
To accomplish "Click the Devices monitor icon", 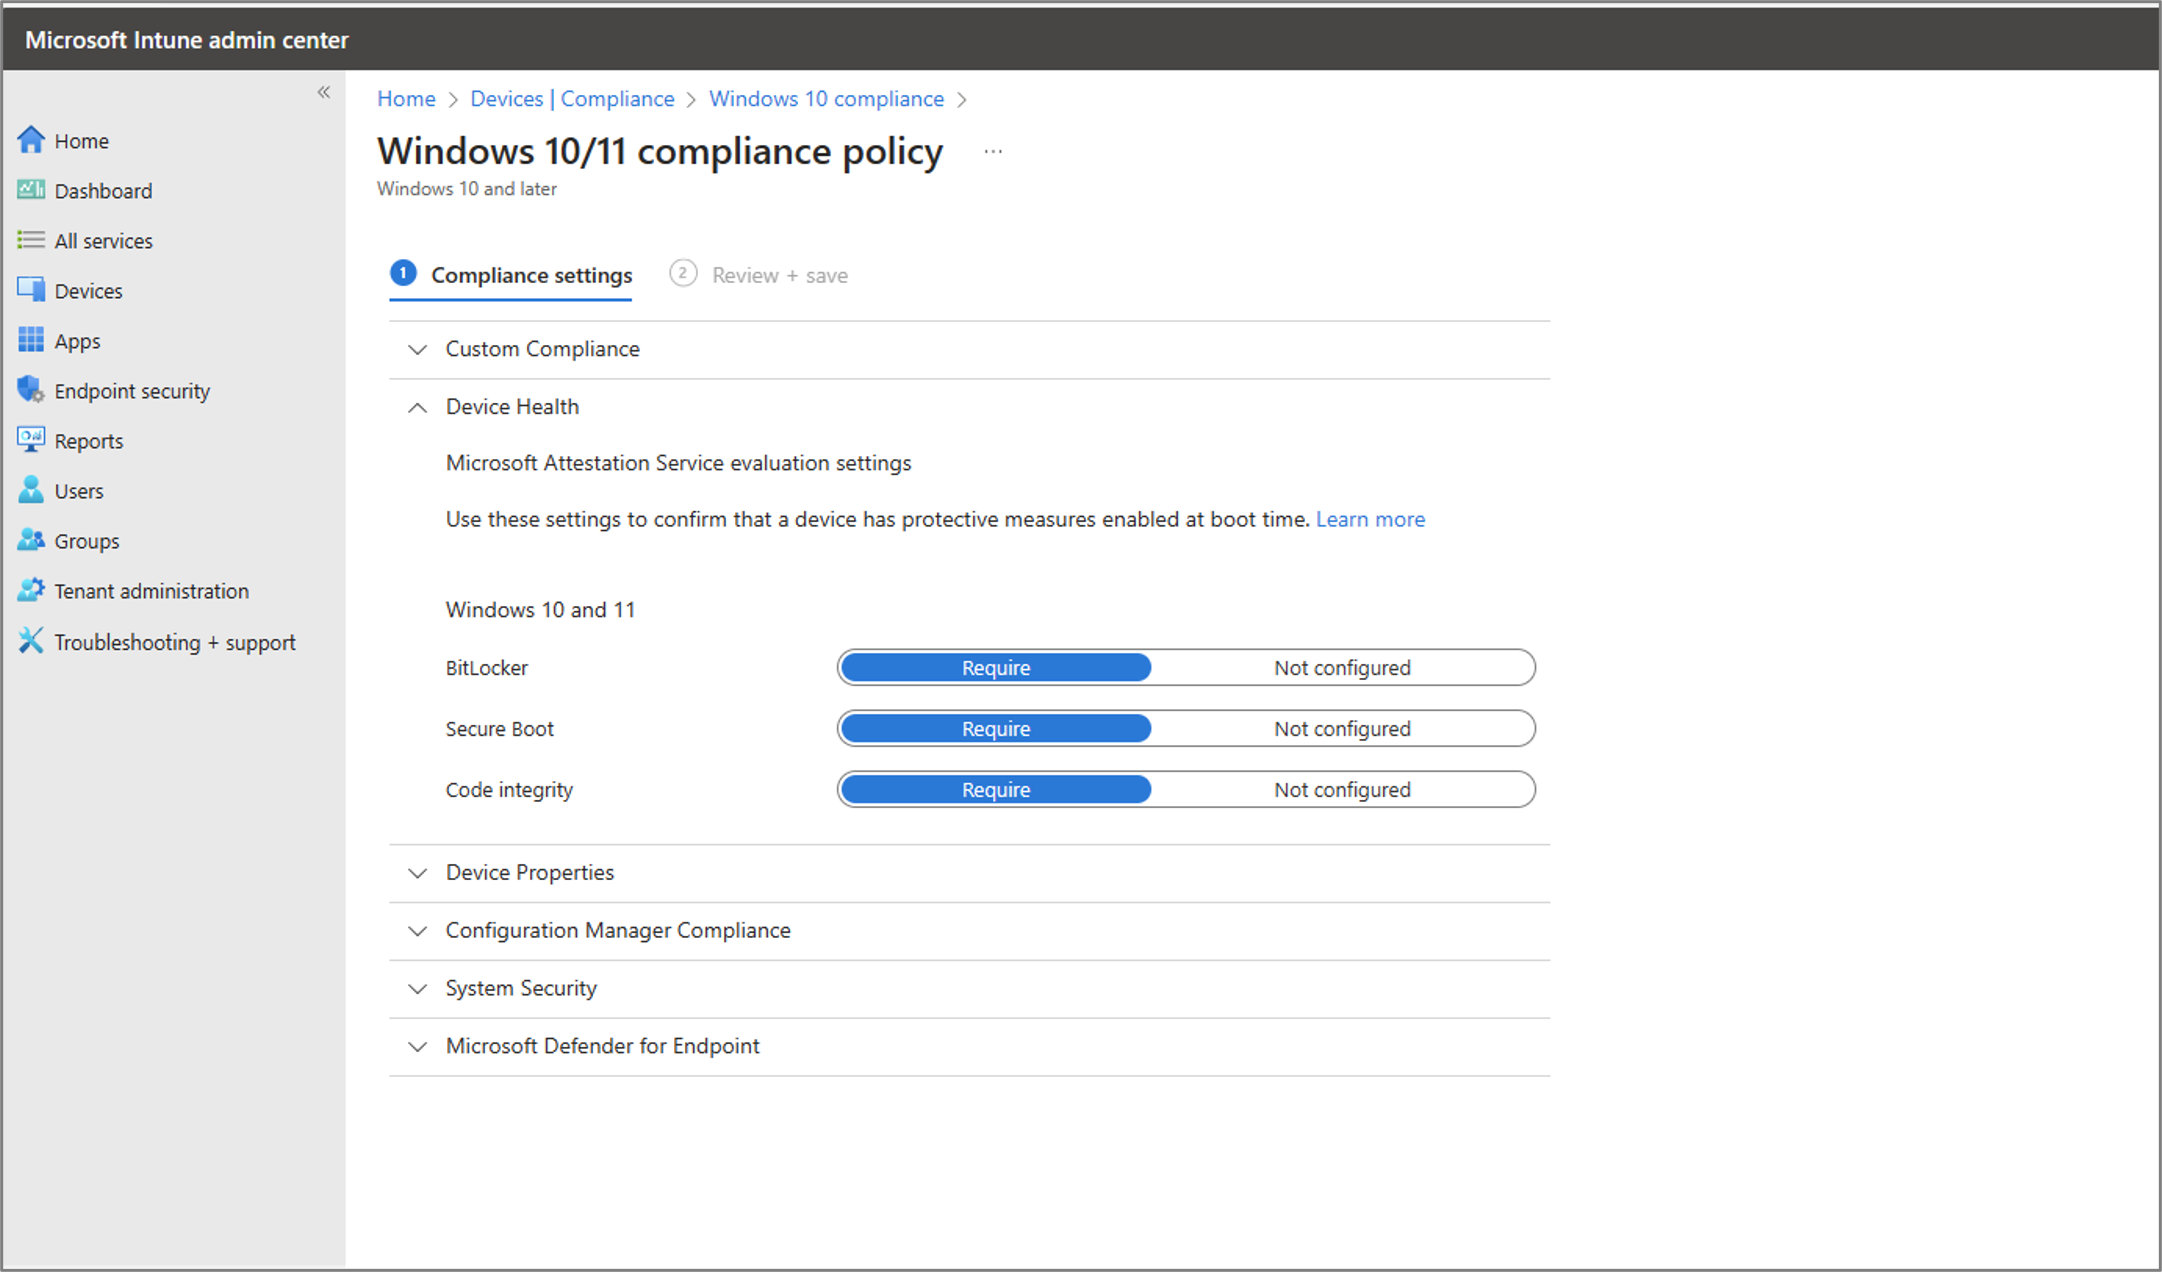I will (x=31, y=290).
